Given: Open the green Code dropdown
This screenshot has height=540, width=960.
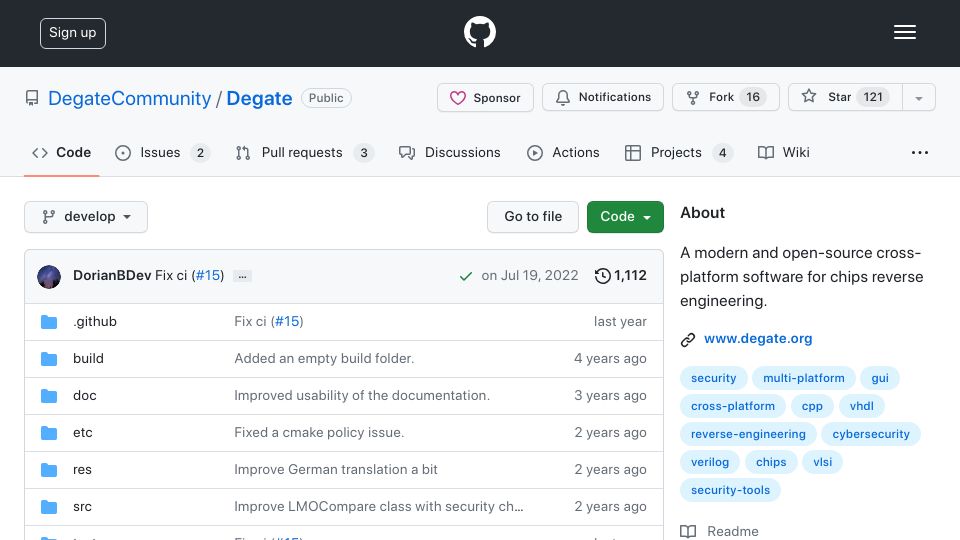Looking at the screenshot, I should pyautogui.click(x=625, y=217).
